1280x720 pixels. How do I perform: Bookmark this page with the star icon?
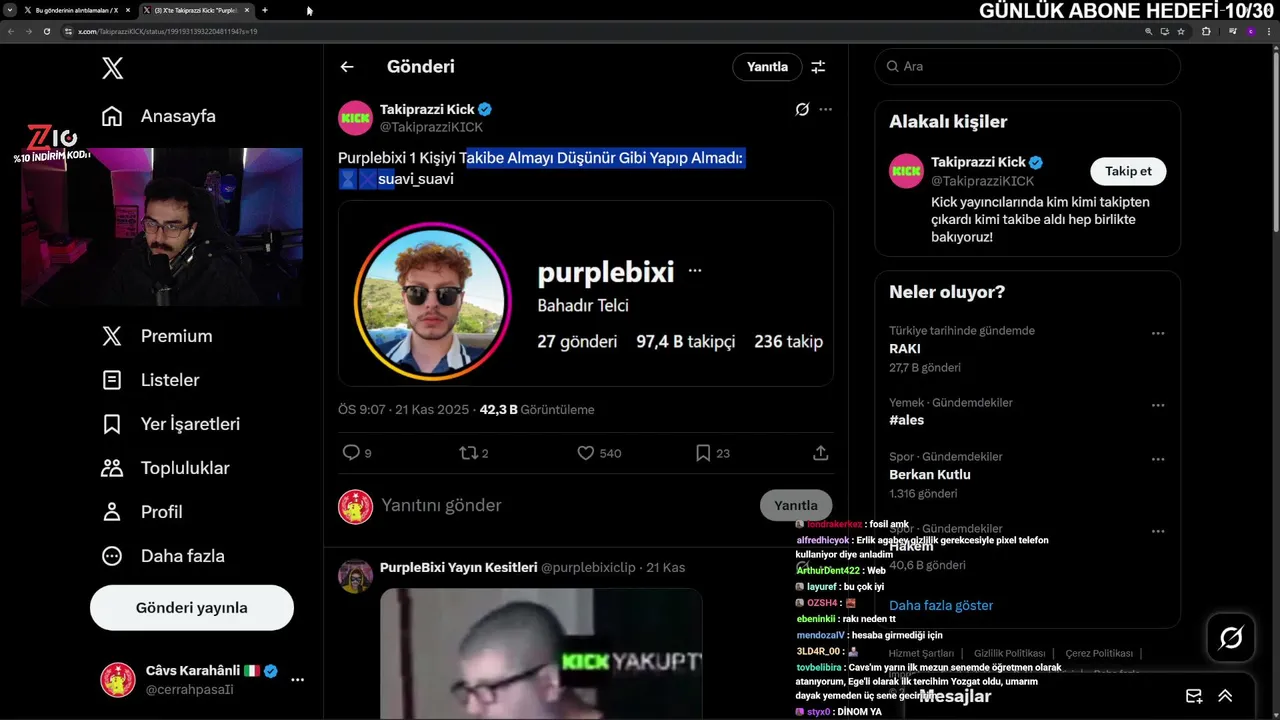1181,31
